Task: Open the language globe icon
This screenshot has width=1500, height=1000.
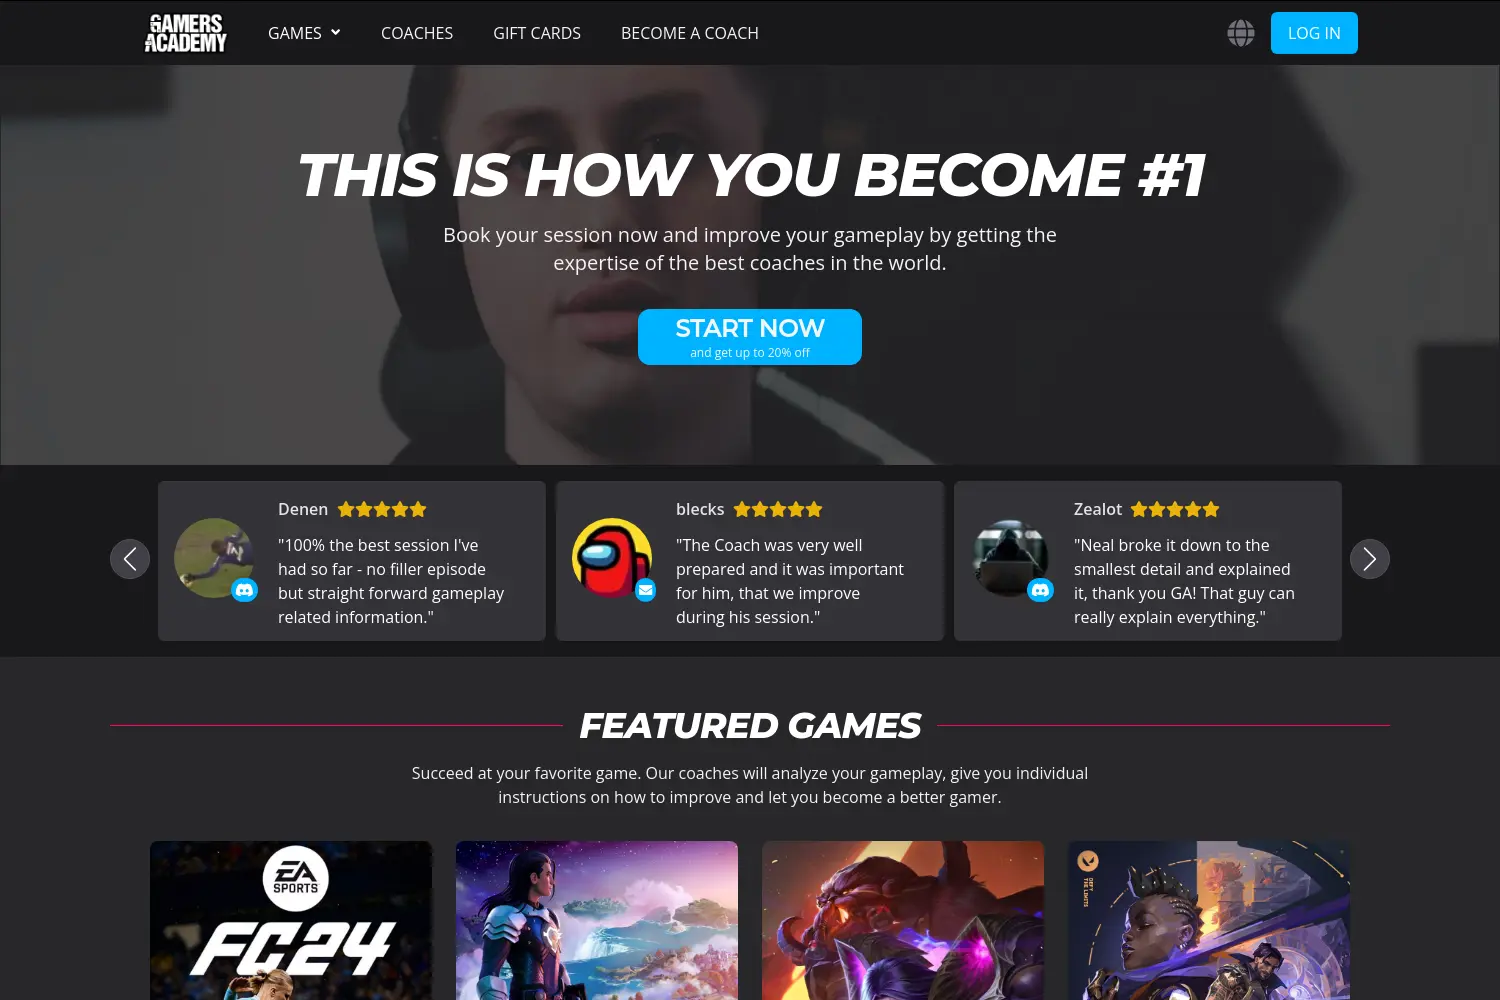Action: pyautogui.click(x=1241, y=33)
